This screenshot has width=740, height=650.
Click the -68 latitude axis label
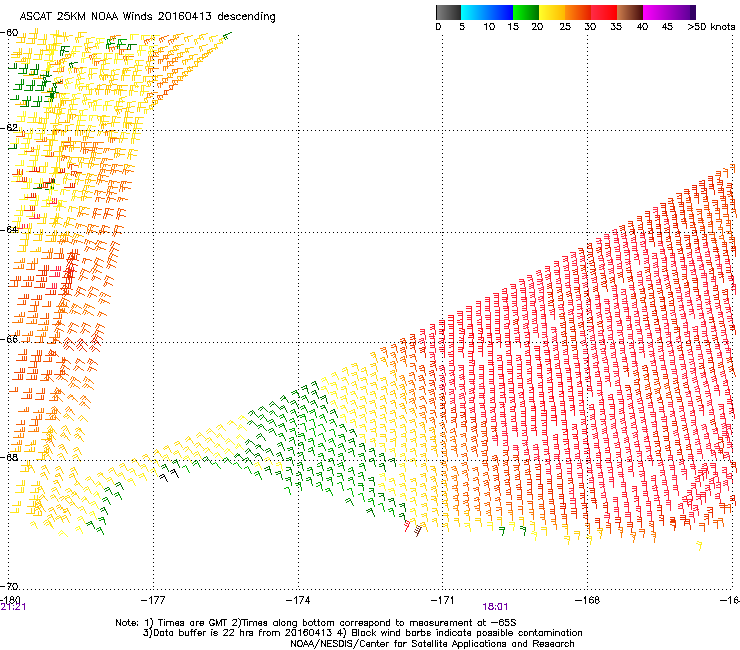coord(9,457)
